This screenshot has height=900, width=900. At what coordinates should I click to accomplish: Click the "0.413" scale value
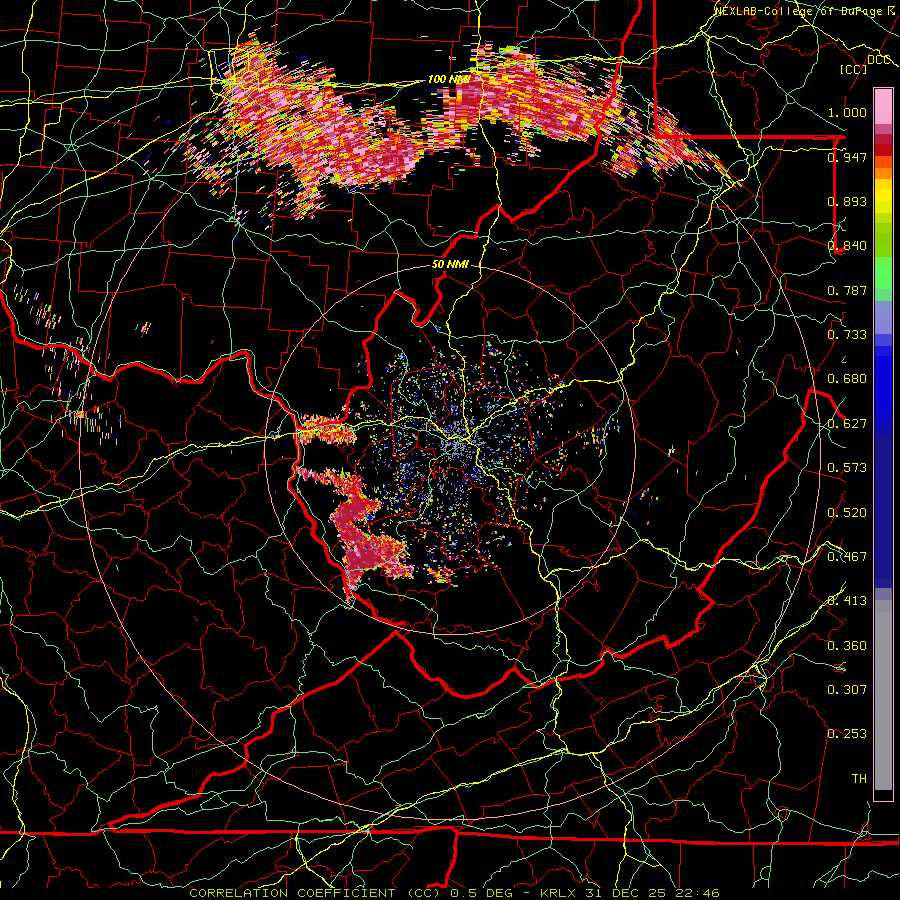click(847, 600)
